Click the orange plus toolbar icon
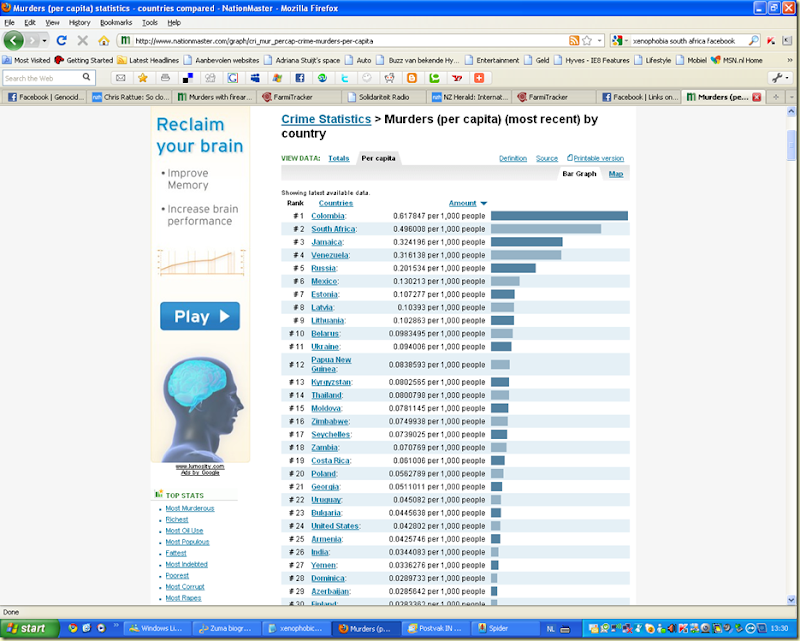This screenshot has height=641, width=800. click(x=479, y=78)
